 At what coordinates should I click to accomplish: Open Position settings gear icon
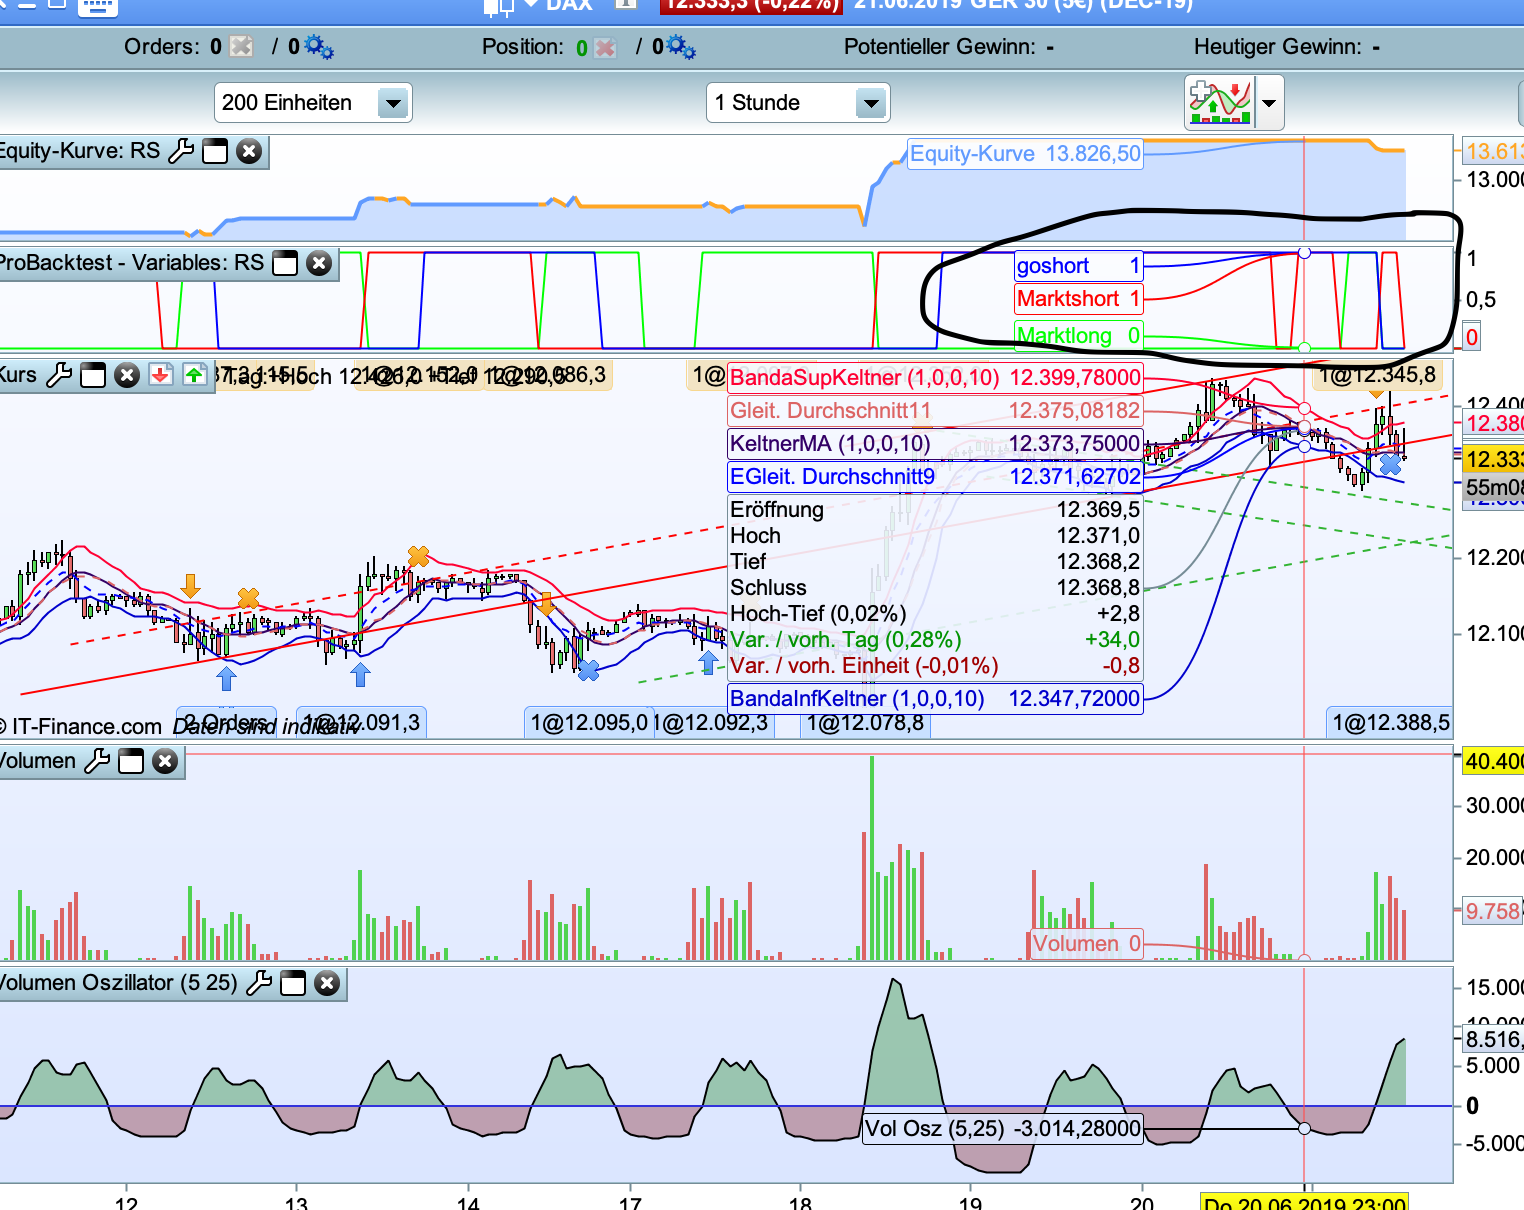coord(681,47)
